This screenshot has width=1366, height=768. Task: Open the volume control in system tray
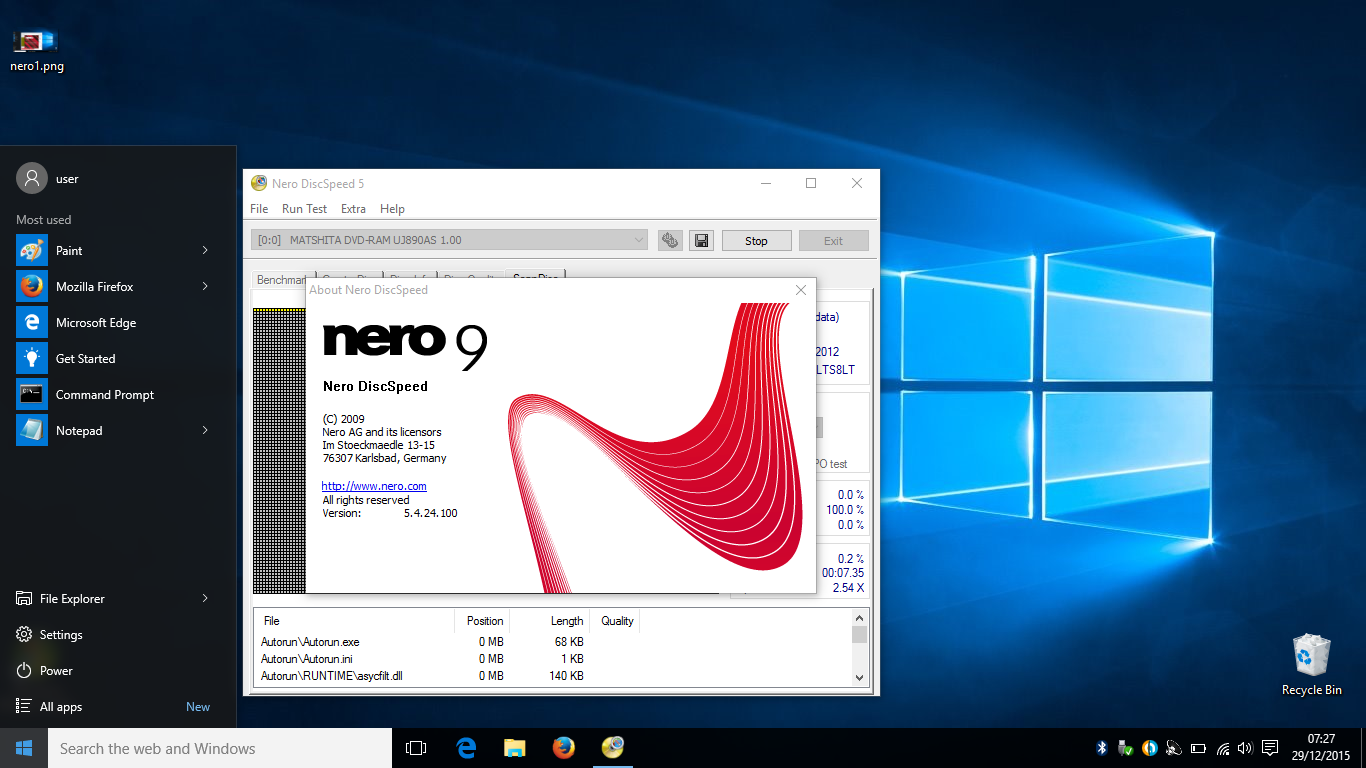(1245, 748)
